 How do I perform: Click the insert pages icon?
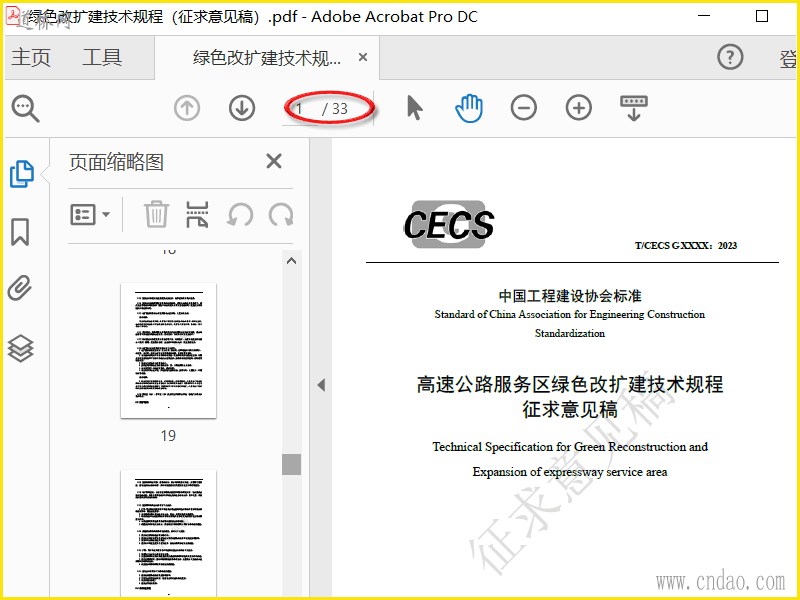197,214
